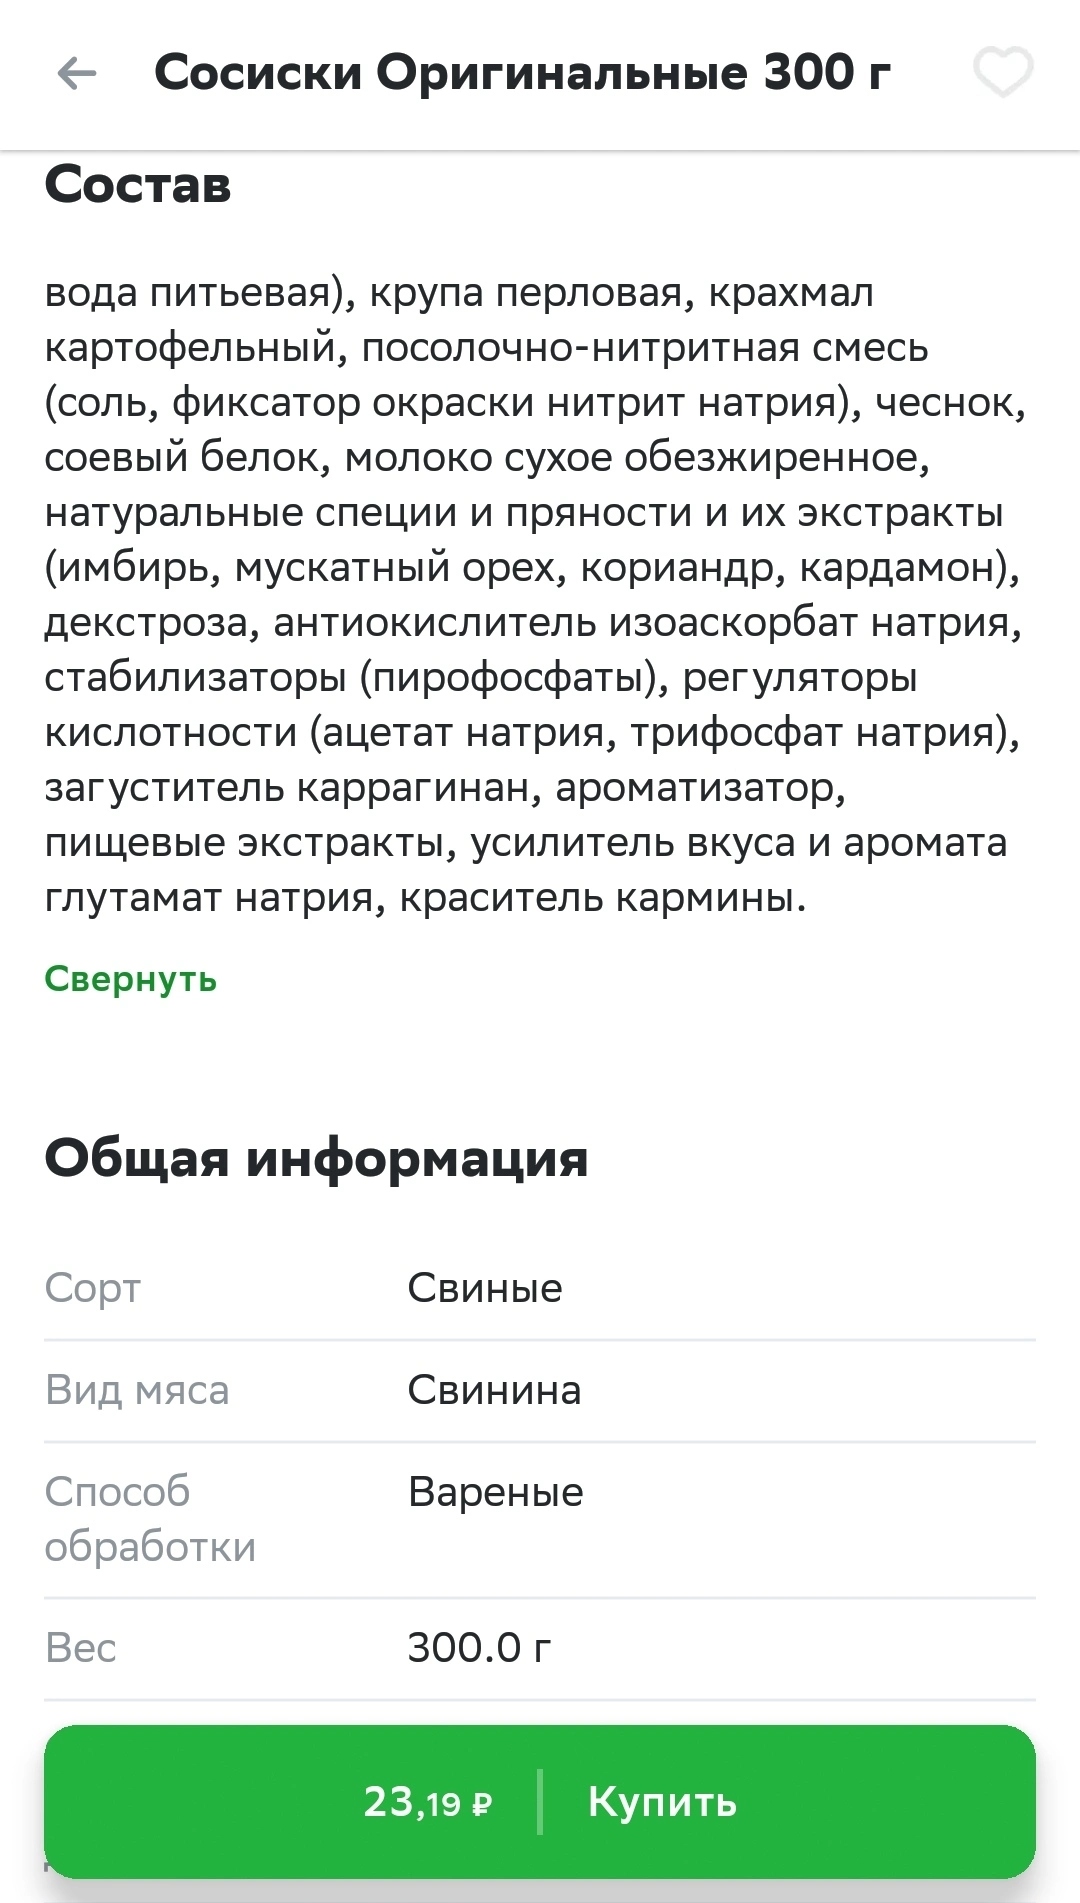Select the Сосиски Оригинальные 300 г title

pyautogui.click(x=522, y=73)
